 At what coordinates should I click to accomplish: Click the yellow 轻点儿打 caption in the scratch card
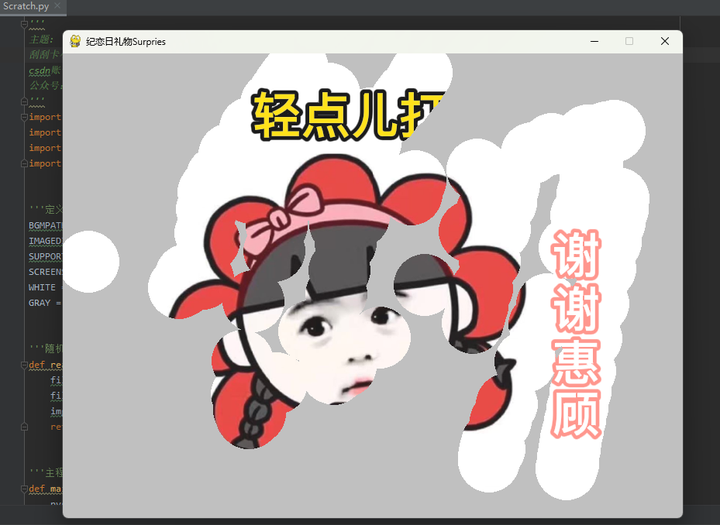pos(349,115)
